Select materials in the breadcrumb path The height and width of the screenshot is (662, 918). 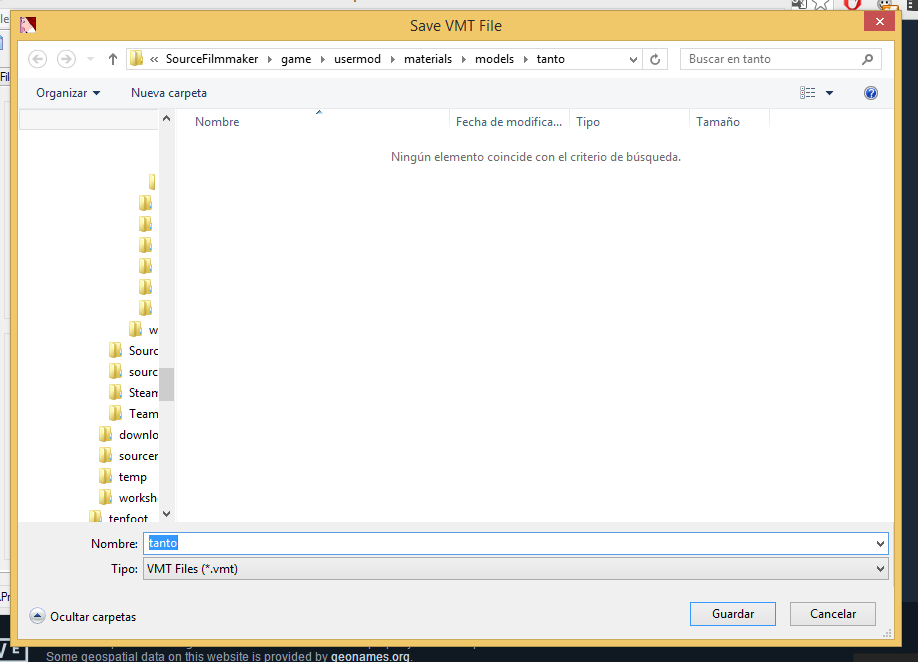tap(428, 59)
